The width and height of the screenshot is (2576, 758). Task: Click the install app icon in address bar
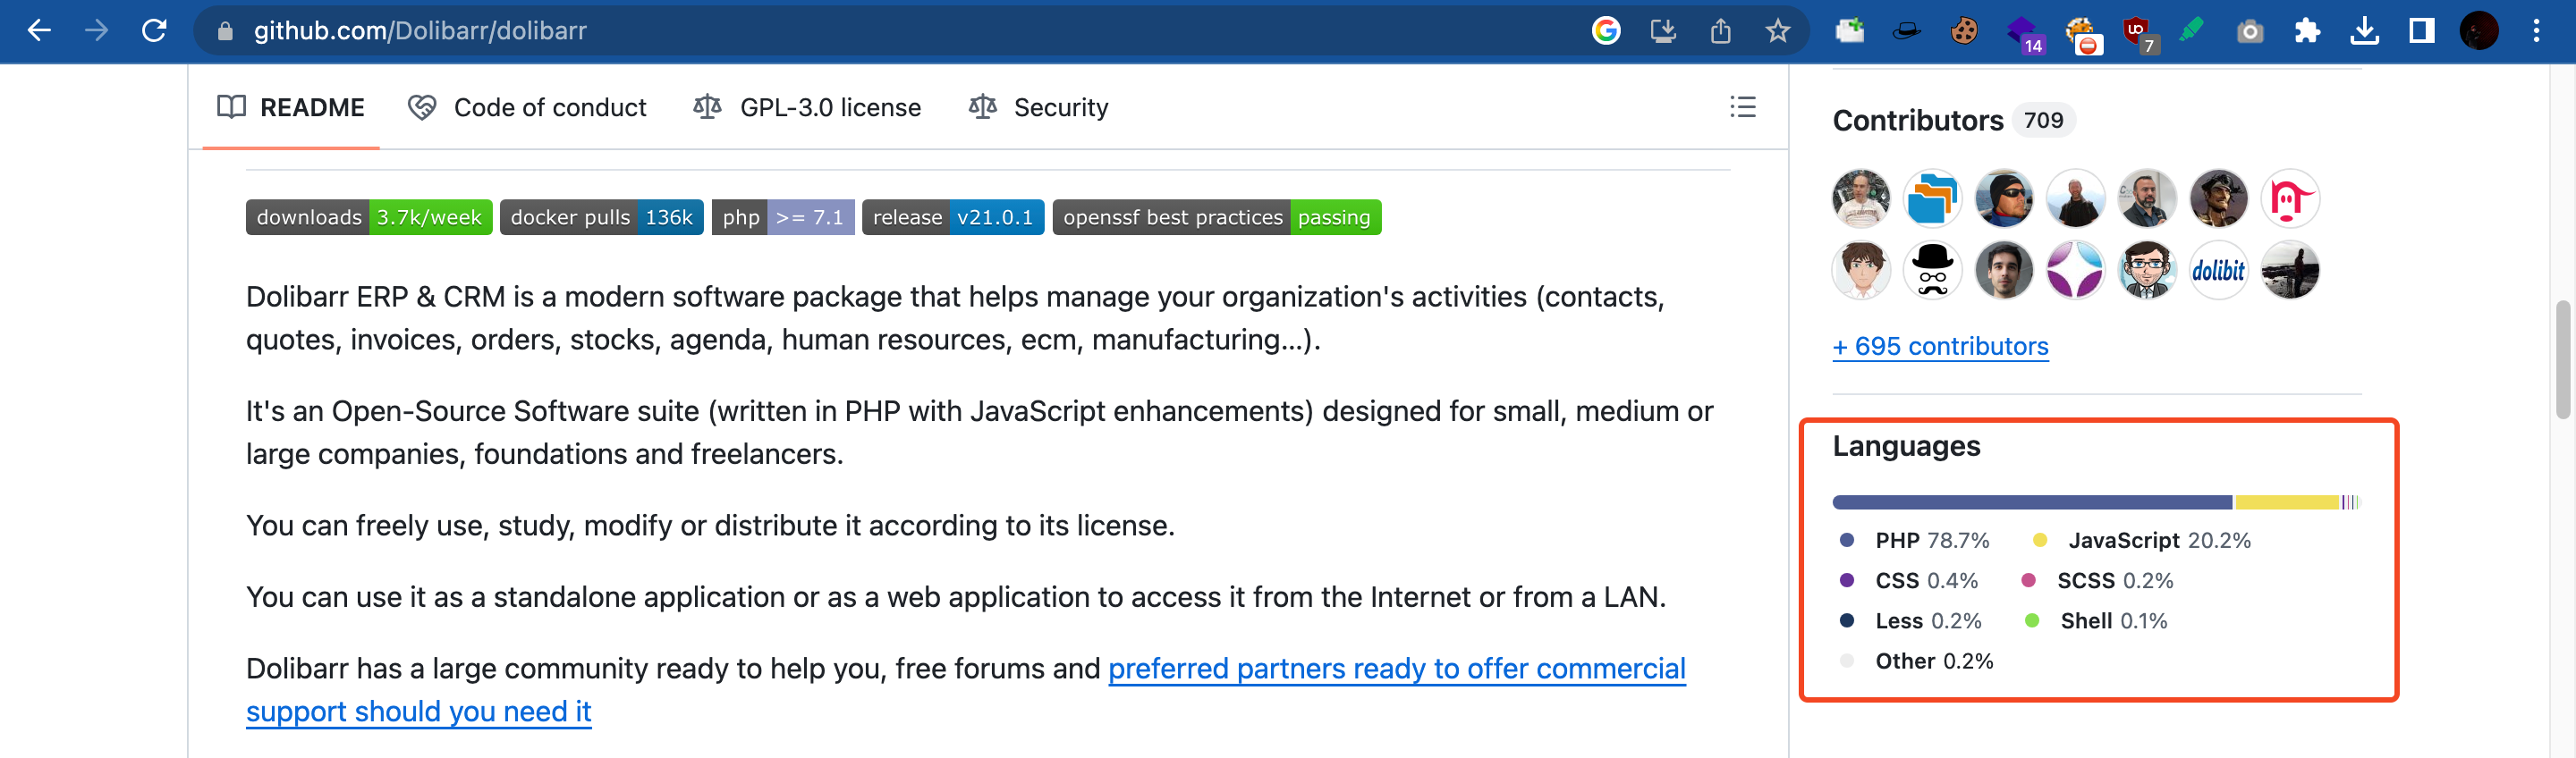coord(1663,31)
